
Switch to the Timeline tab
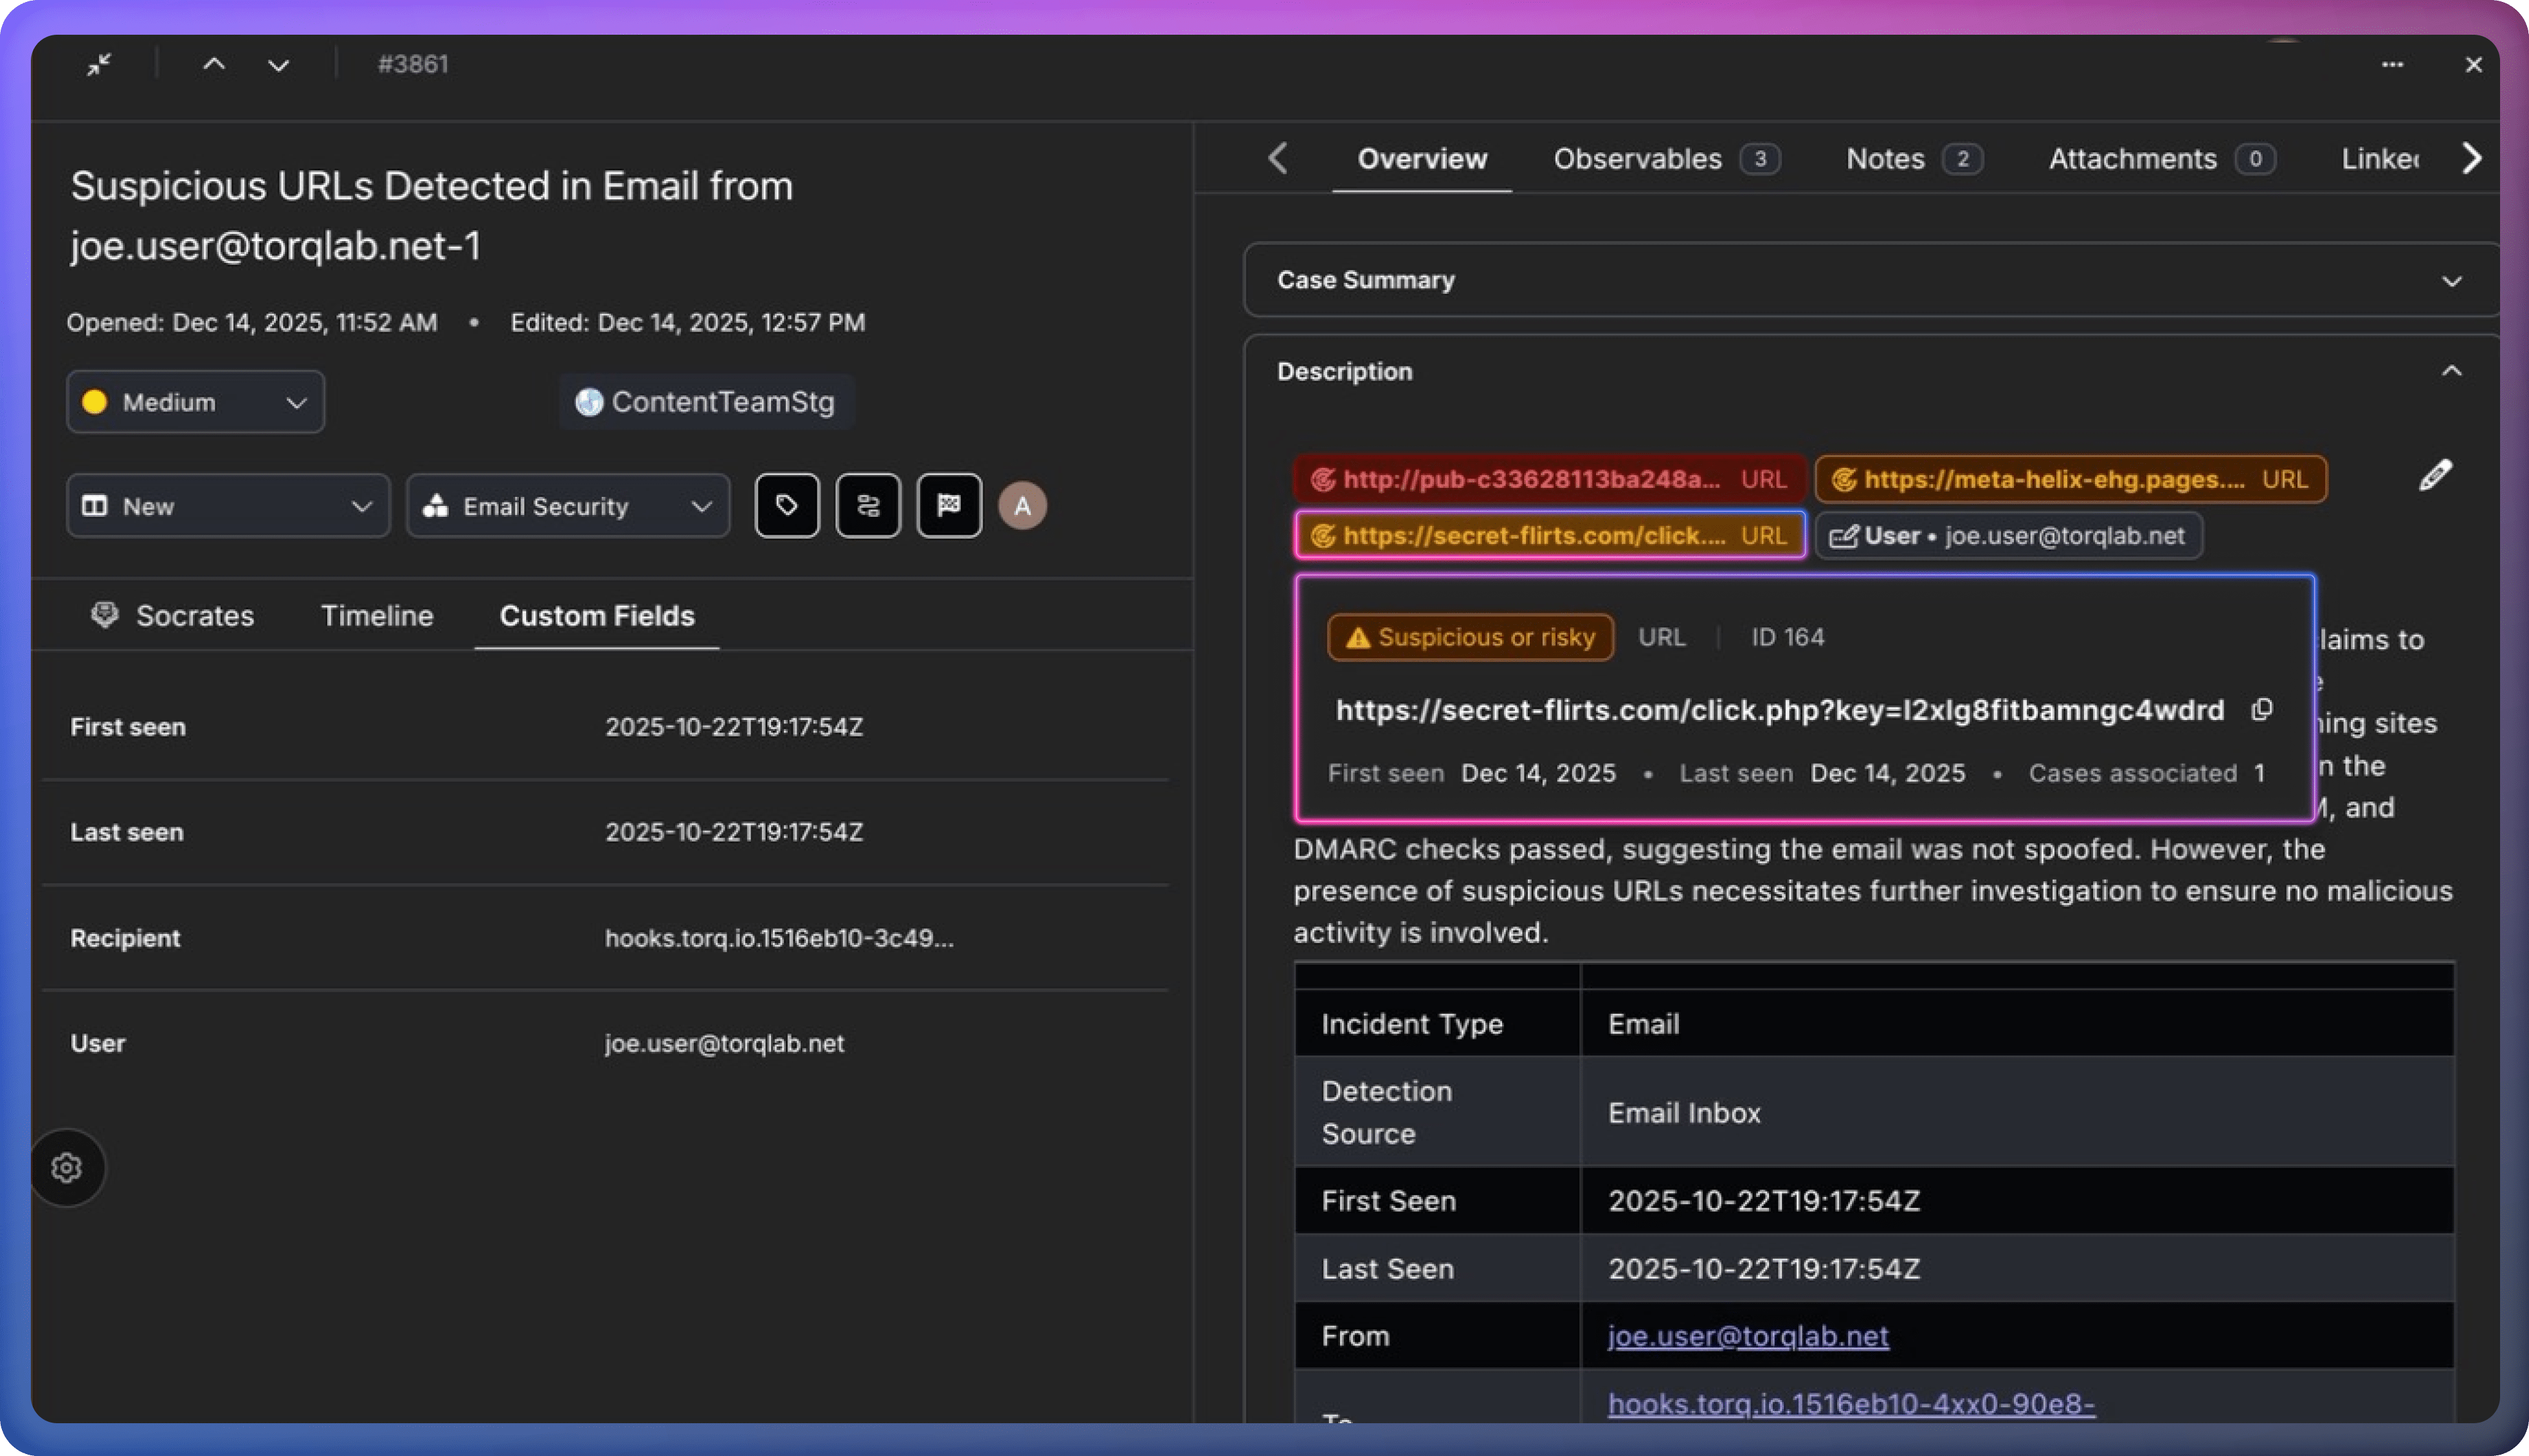(x=377, y=616)
